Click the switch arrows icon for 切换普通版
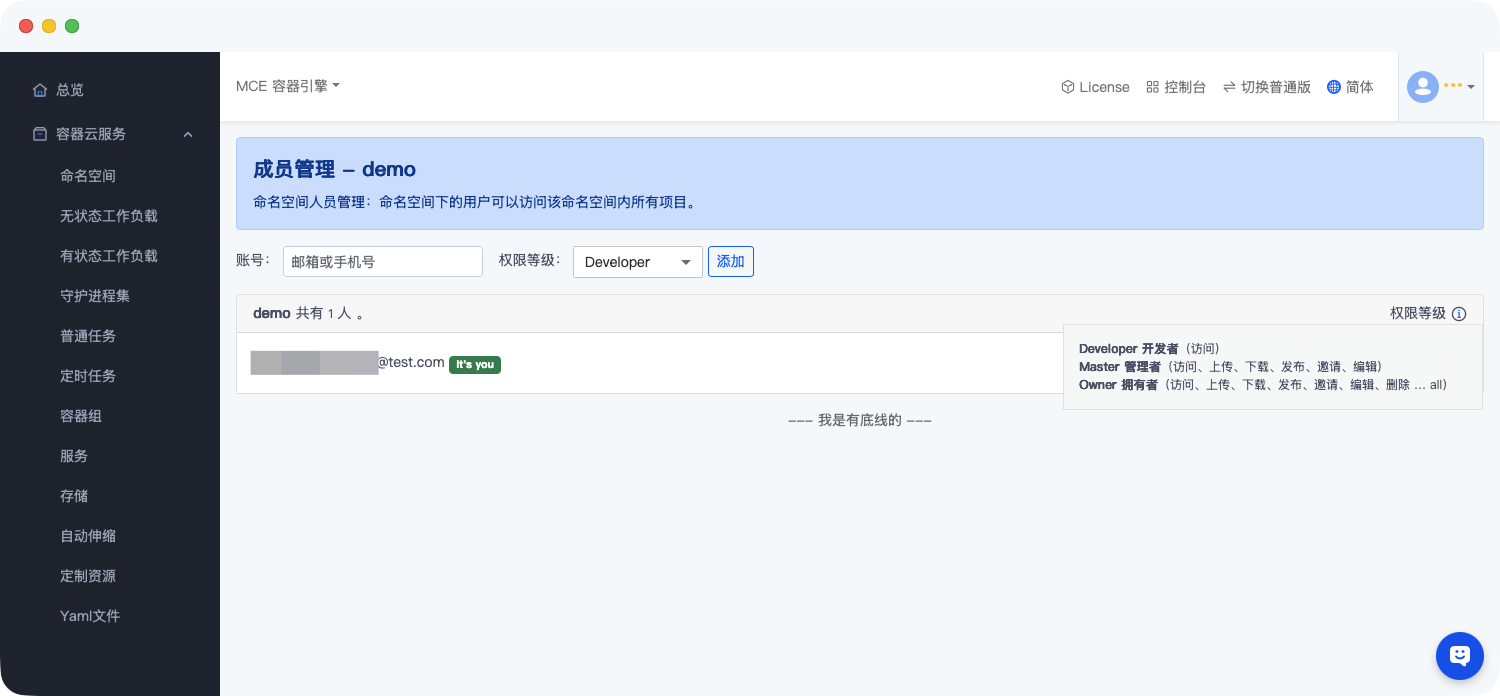The image size is (1500, 696). pos(1229,87)
